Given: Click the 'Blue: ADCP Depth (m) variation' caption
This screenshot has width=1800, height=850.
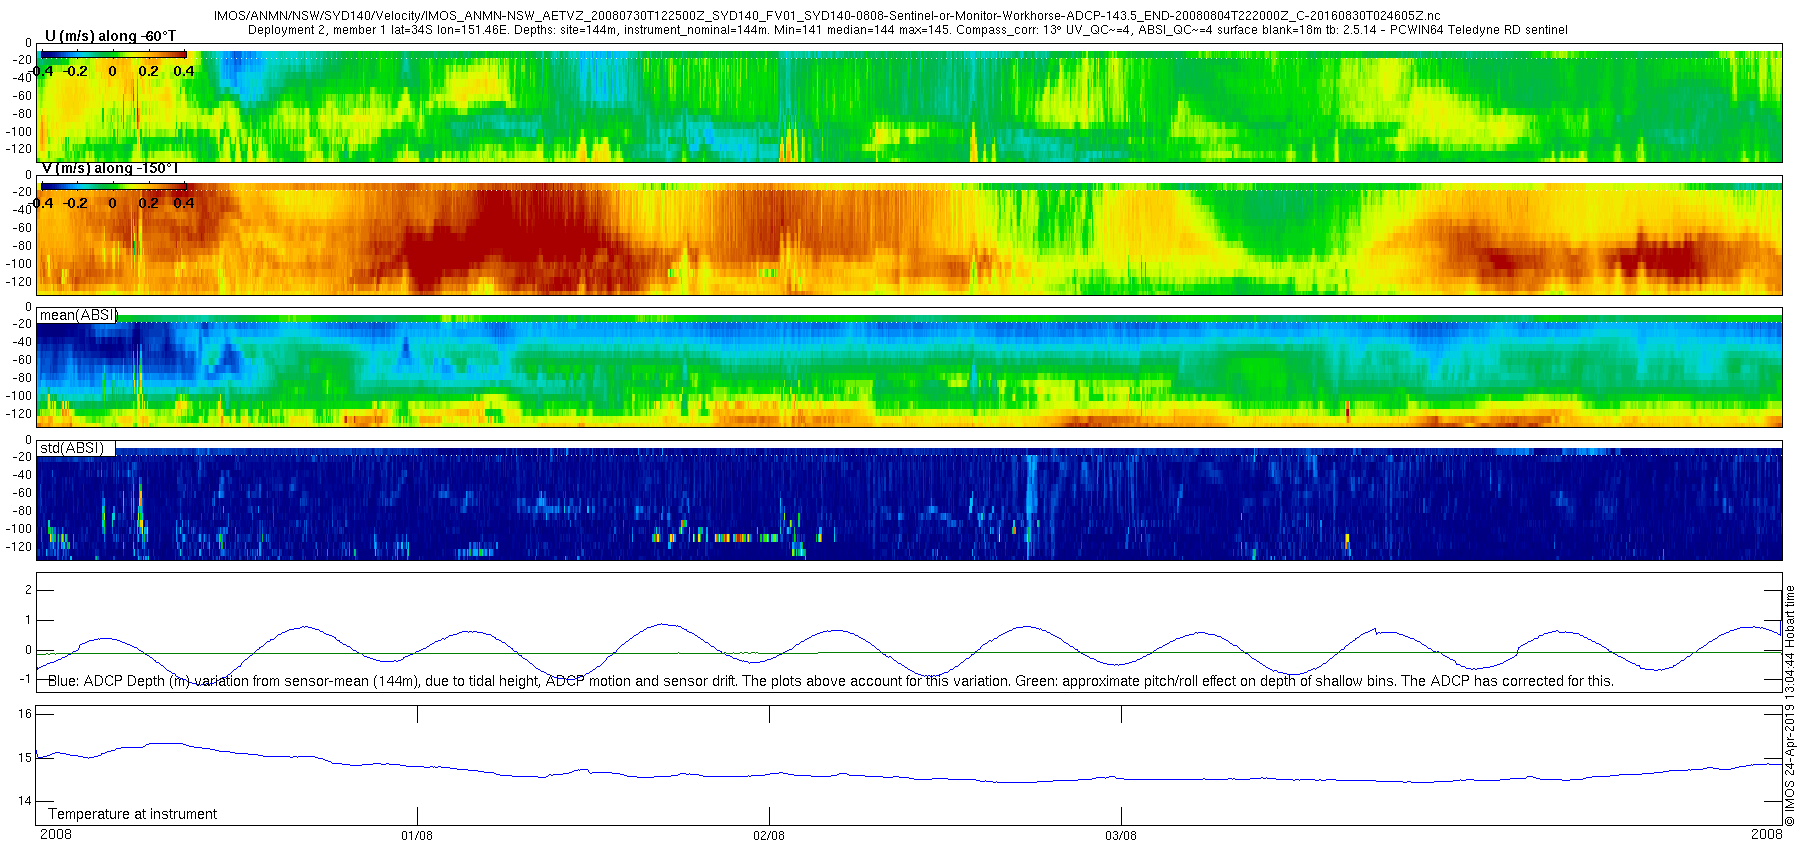Looking at the screenshot, I should 830,681.
